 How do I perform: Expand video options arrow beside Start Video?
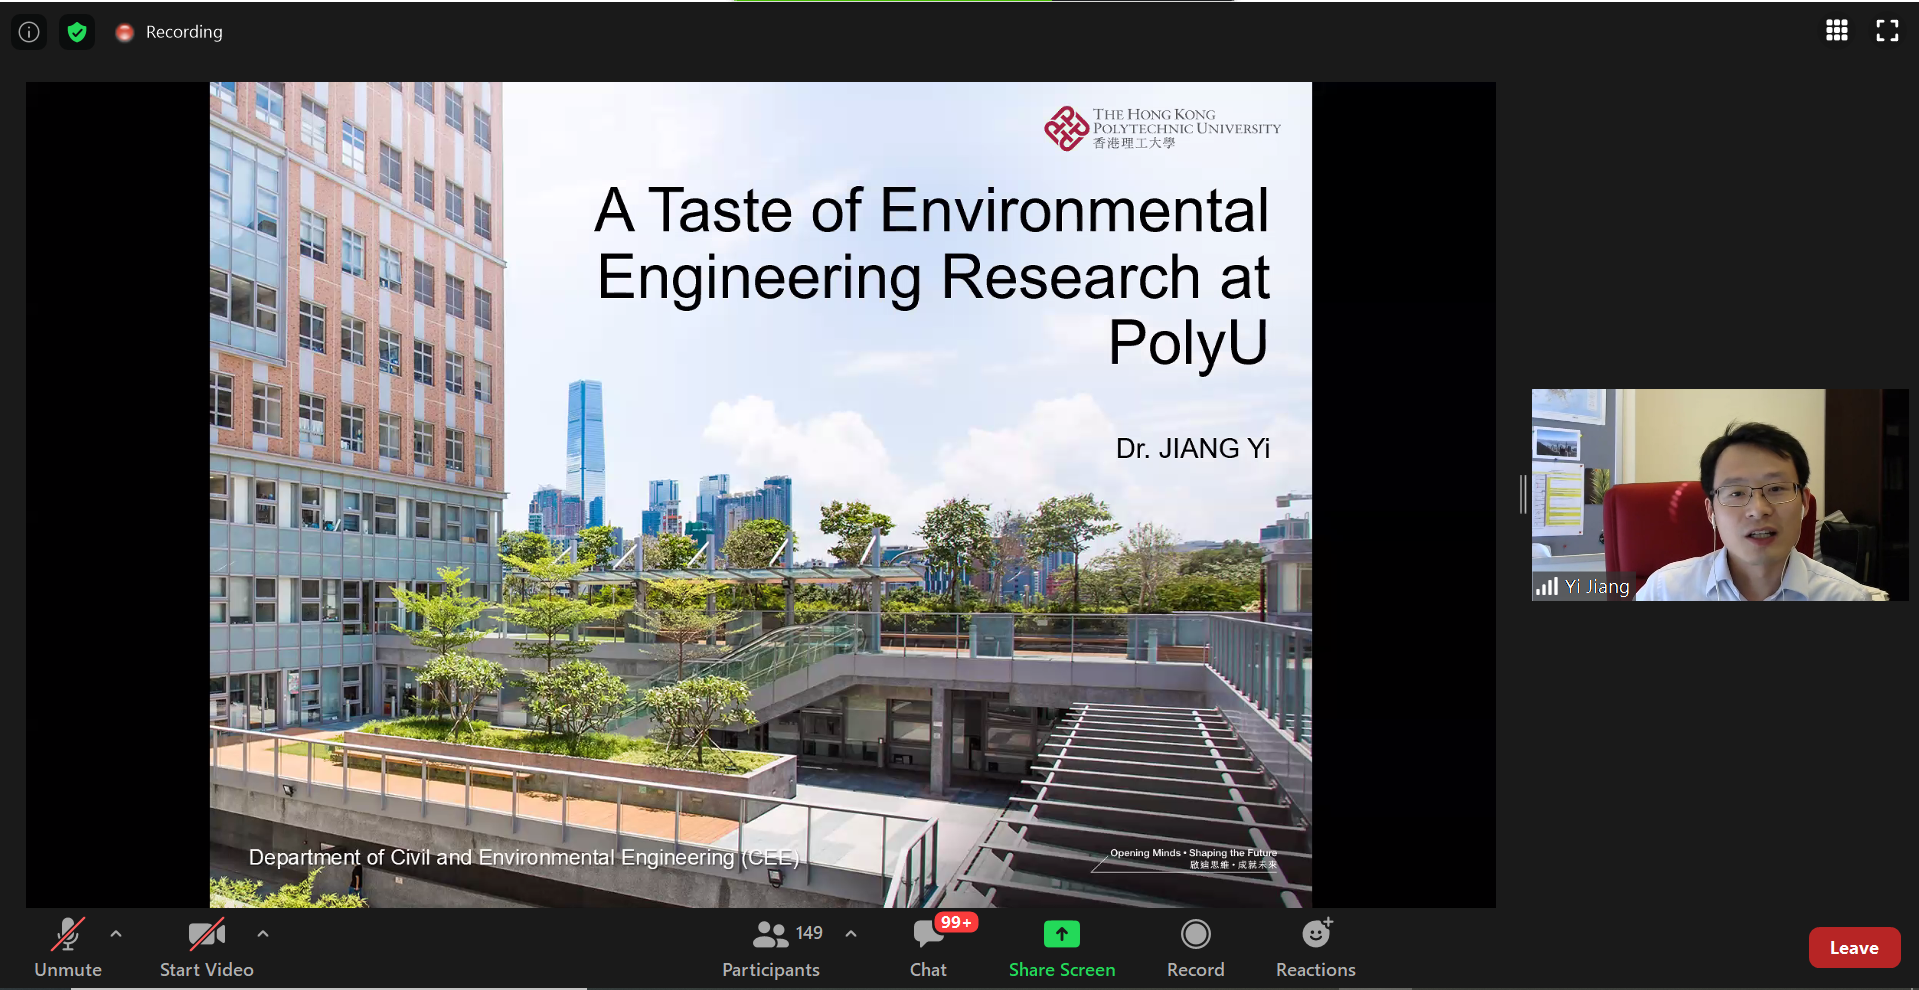coord(263,934)
